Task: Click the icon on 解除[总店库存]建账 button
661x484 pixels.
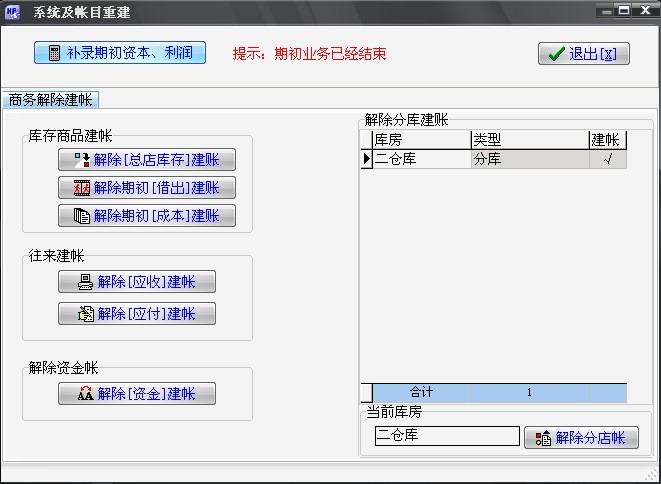Action: click(x=82, y=160)
